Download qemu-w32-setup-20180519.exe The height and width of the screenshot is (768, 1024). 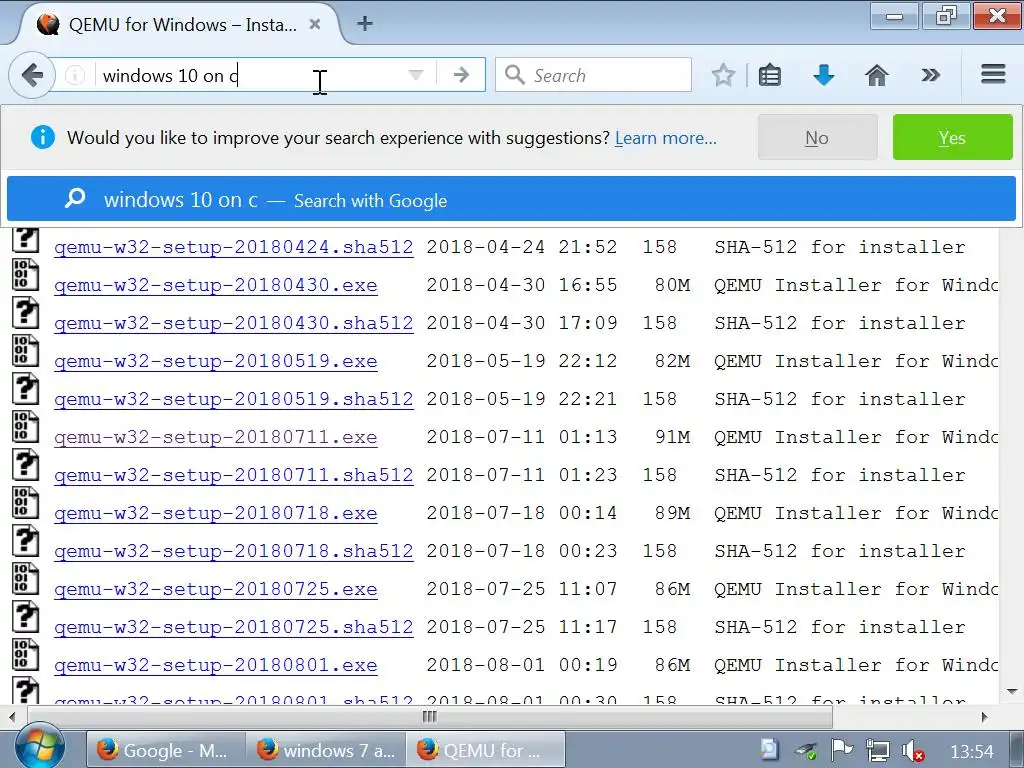pyautogui.click(x=216, y=360)
